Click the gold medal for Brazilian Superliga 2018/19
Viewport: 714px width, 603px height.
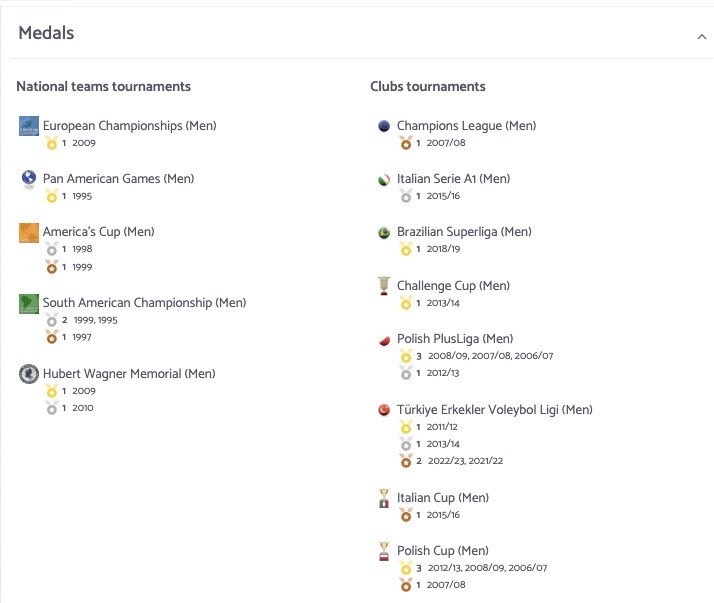[406, 249]
